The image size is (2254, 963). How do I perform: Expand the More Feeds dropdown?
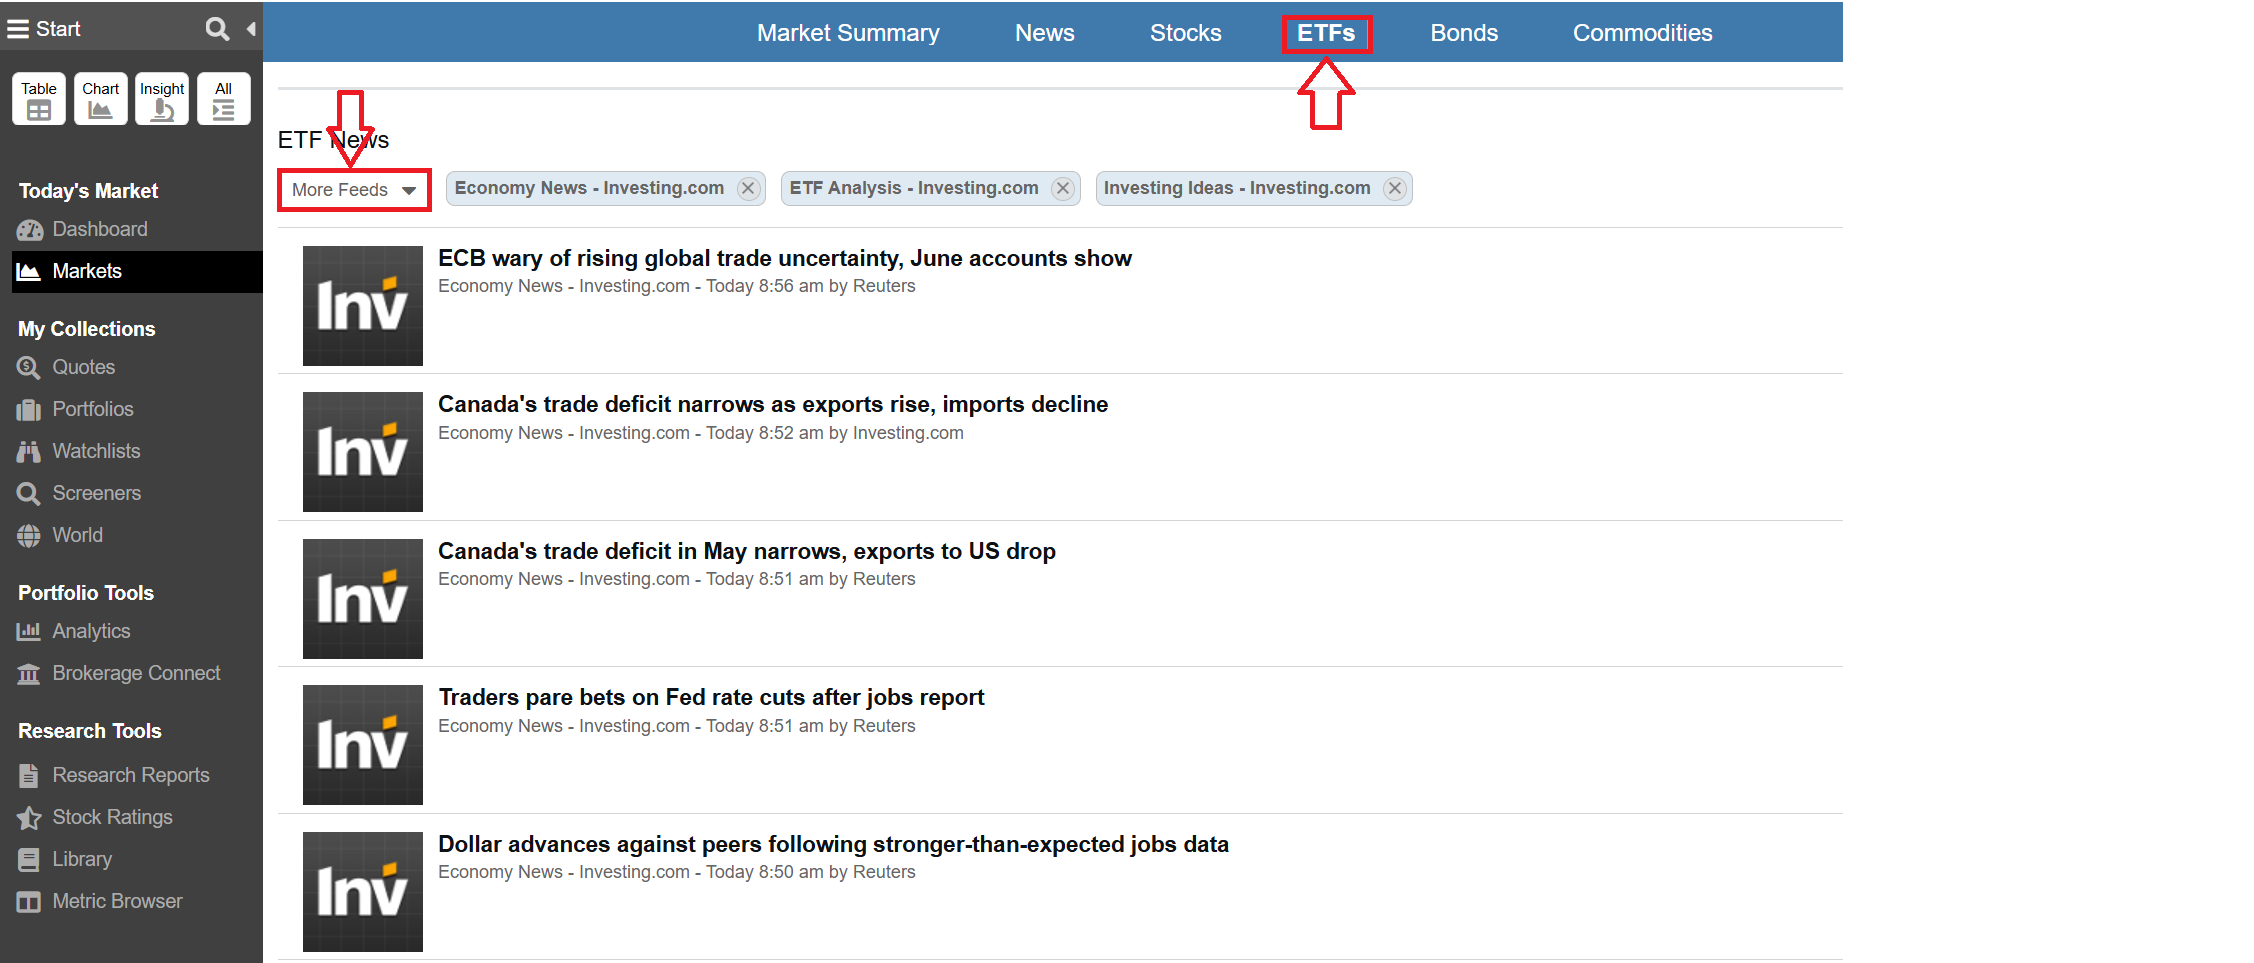(x=354, y=190)
